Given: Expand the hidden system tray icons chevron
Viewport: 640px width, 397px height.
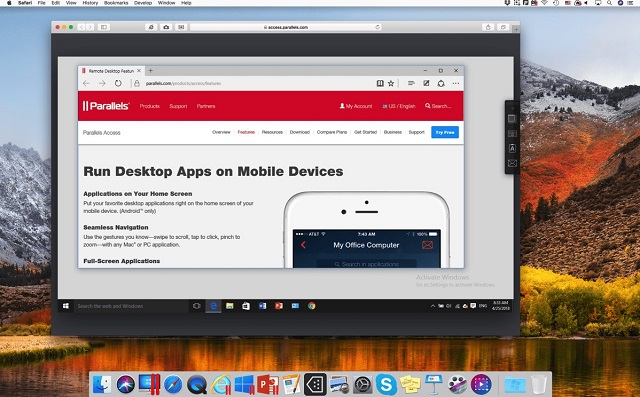Looking at the screenshot, I should [x=433, y=306].
